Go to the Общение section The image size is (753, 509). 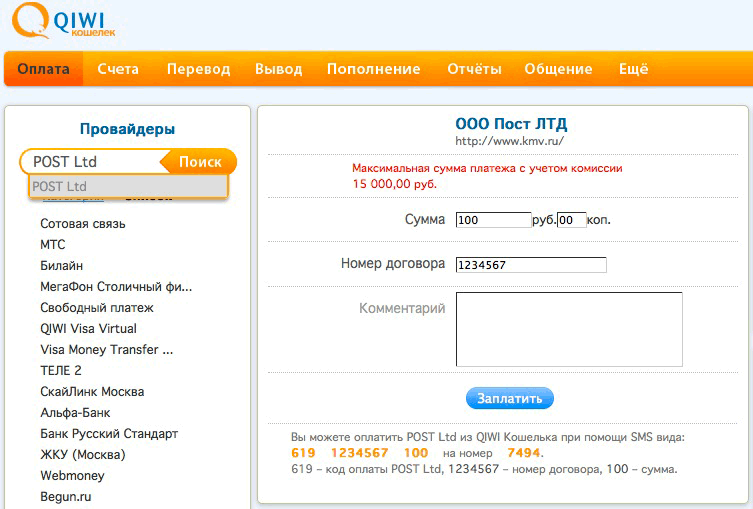click(x=558, y=69)
